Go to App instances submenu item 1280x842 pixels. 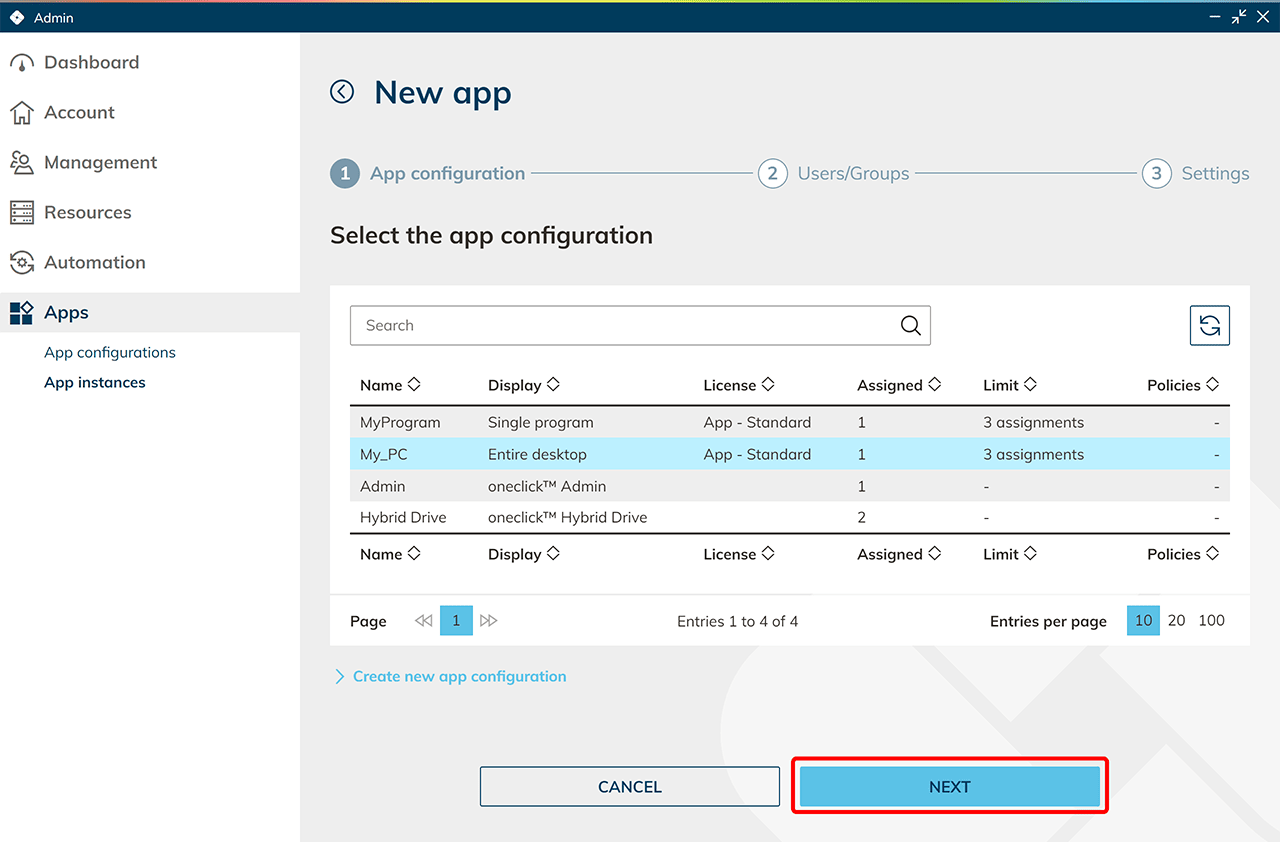click(x=95, y=382)
